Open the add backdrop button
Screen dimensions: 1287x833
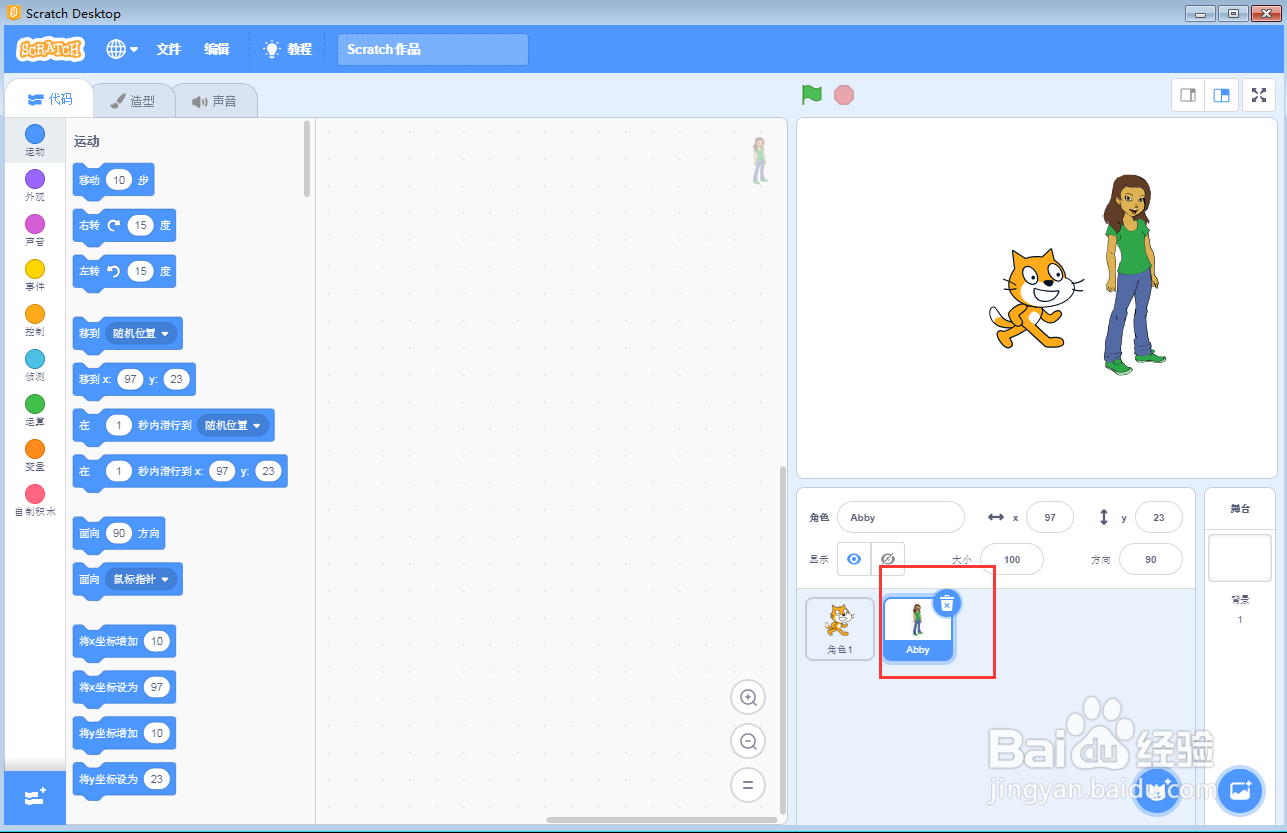click(x=1240, y=790)
